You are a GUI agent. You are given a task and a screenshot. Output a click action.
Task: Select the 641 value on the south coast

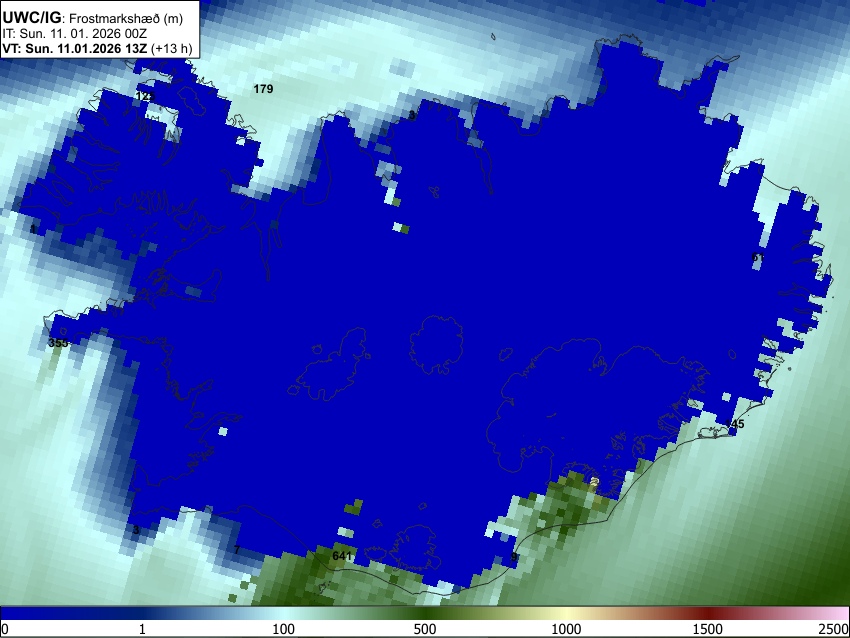coord(342,556)
